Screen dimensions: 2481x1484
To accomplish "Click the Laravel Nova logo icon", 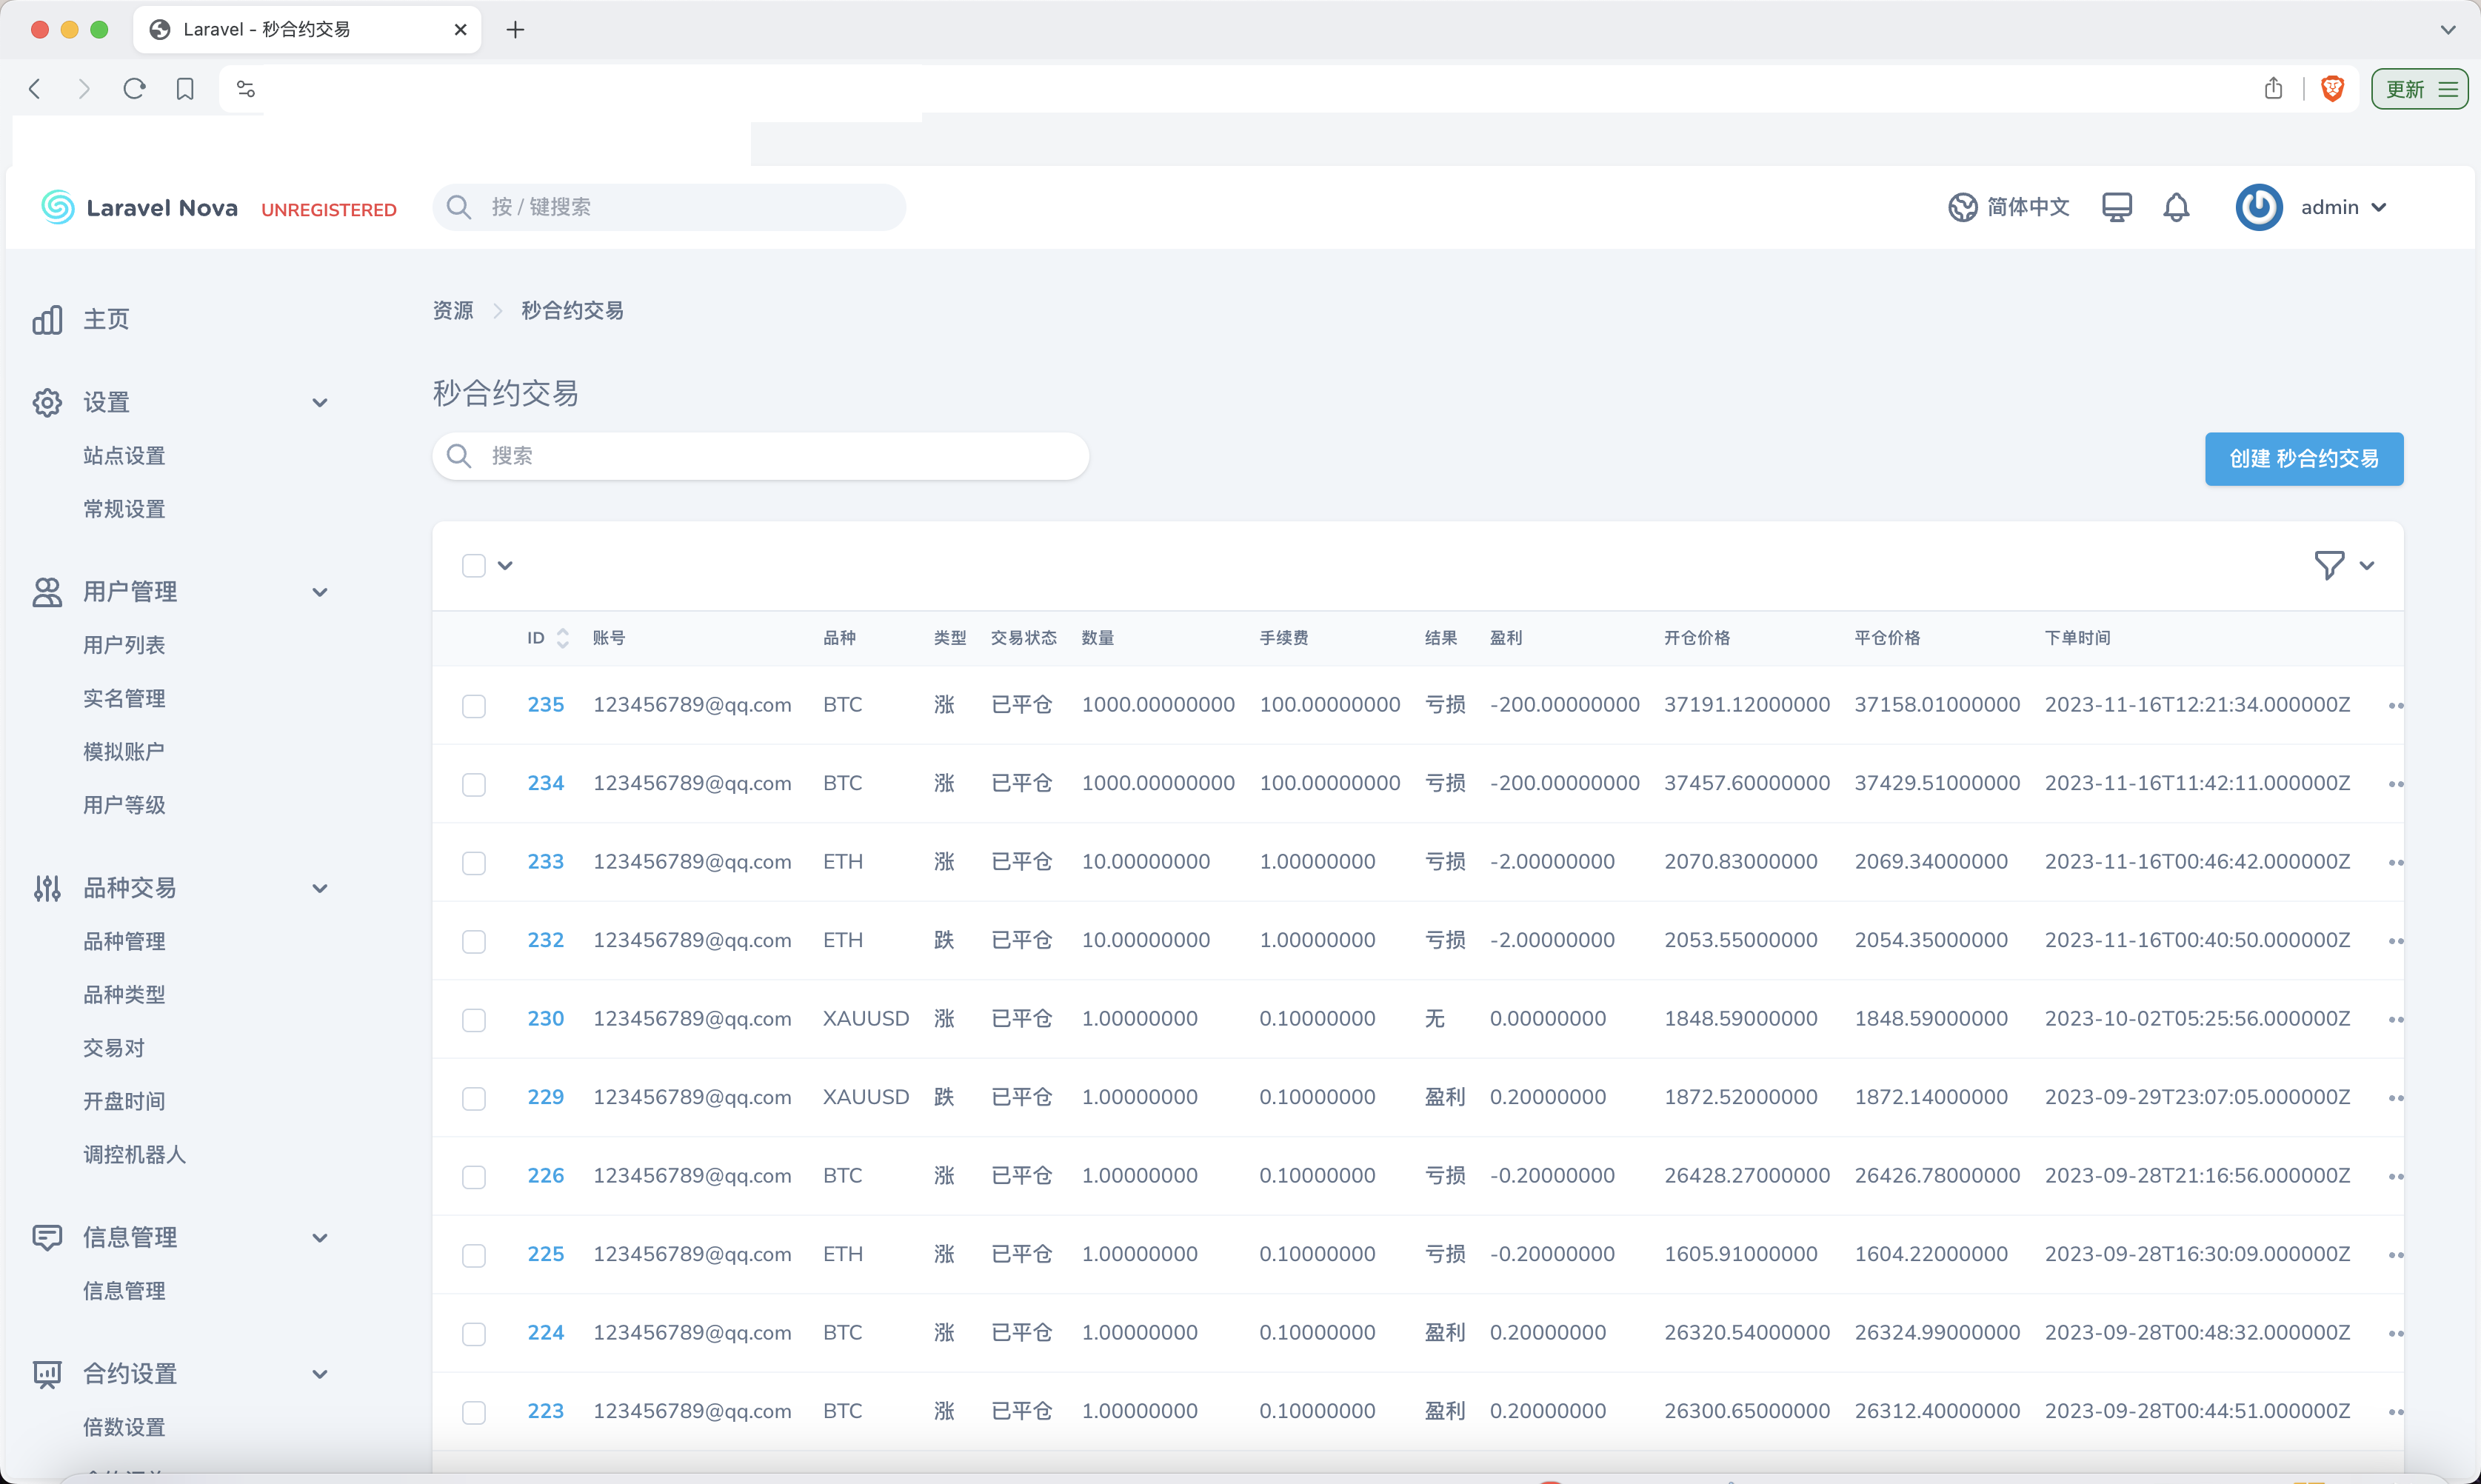I will [58, 207].
